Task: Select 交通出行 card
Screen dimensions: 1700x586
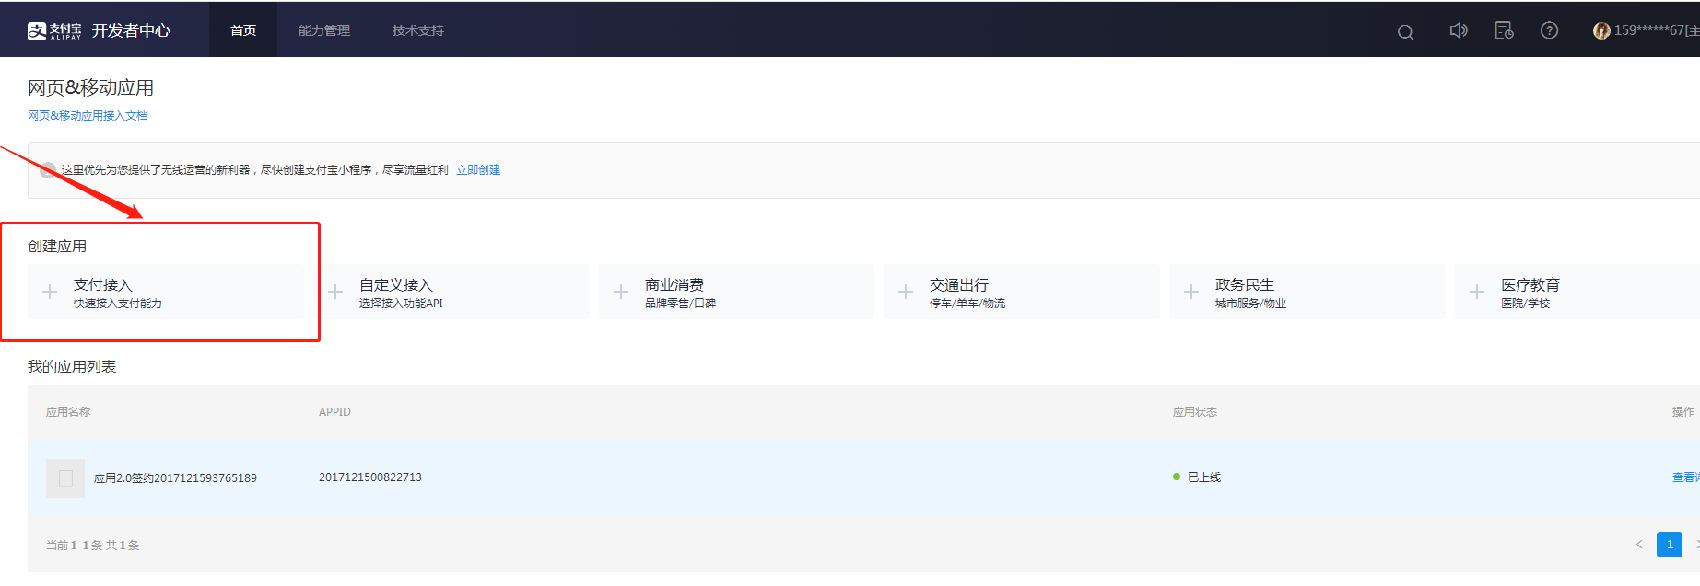Action: [x=1022, y=292]
